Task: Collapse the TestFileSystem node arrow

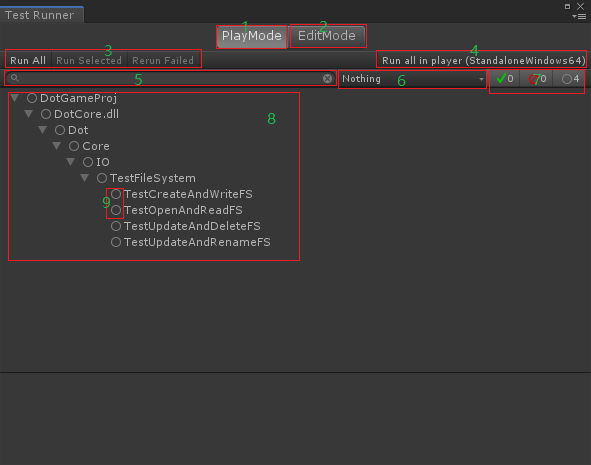Action: pyautogui.click(x=84, y=178)
